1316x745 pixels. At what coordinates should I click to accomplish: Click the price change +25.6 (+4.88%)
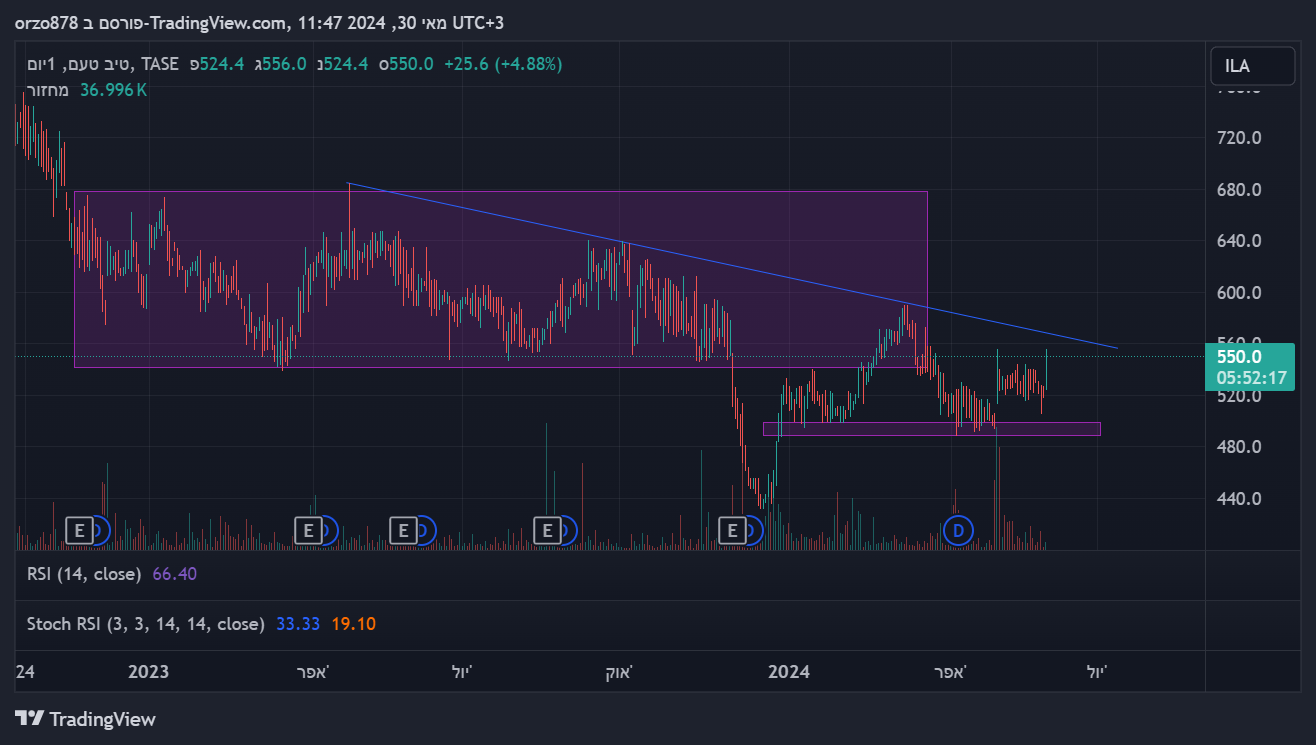coord(503,64)
